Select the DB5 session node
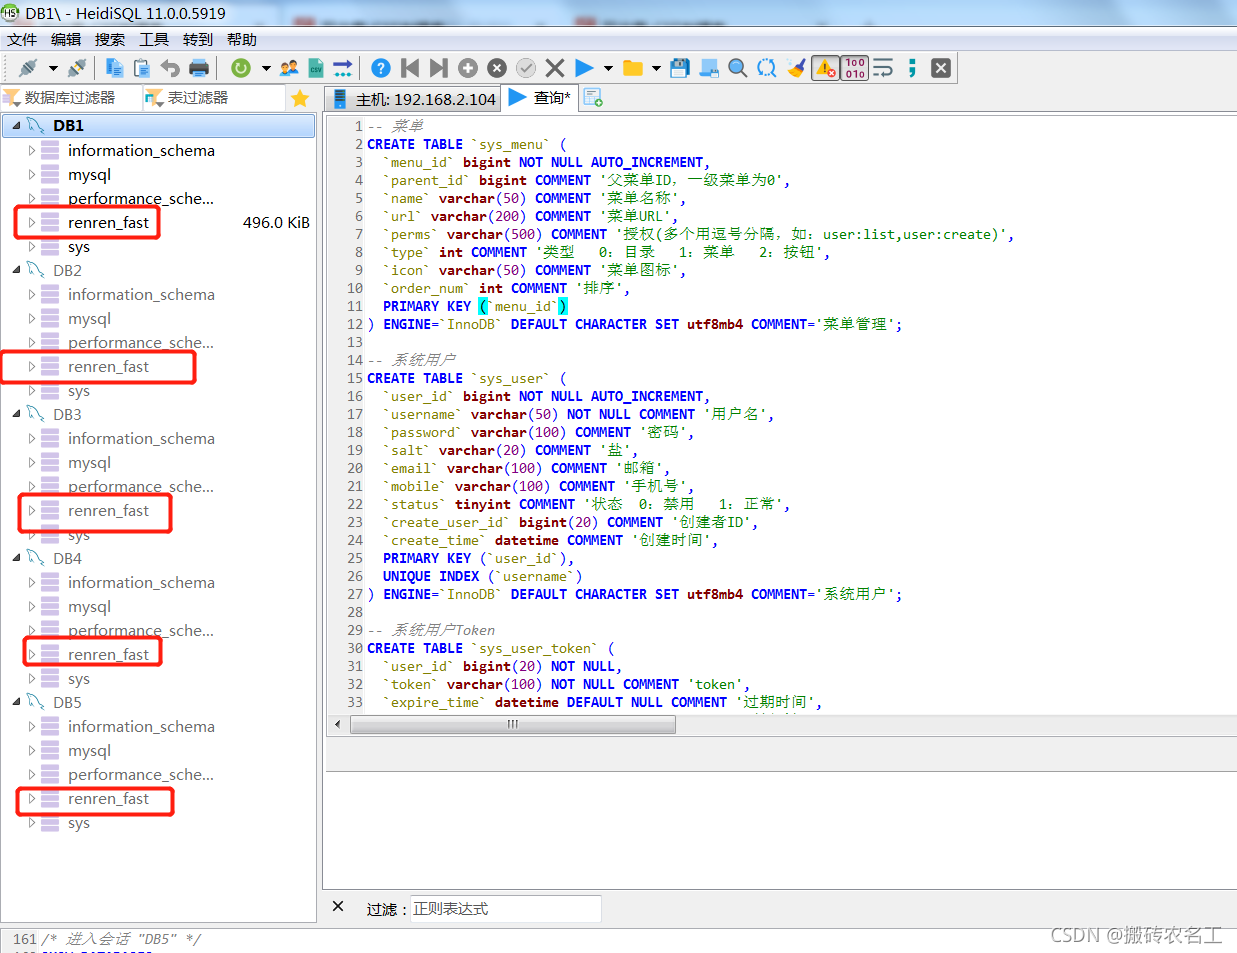The image size is (1237, 953). [67, 702]
